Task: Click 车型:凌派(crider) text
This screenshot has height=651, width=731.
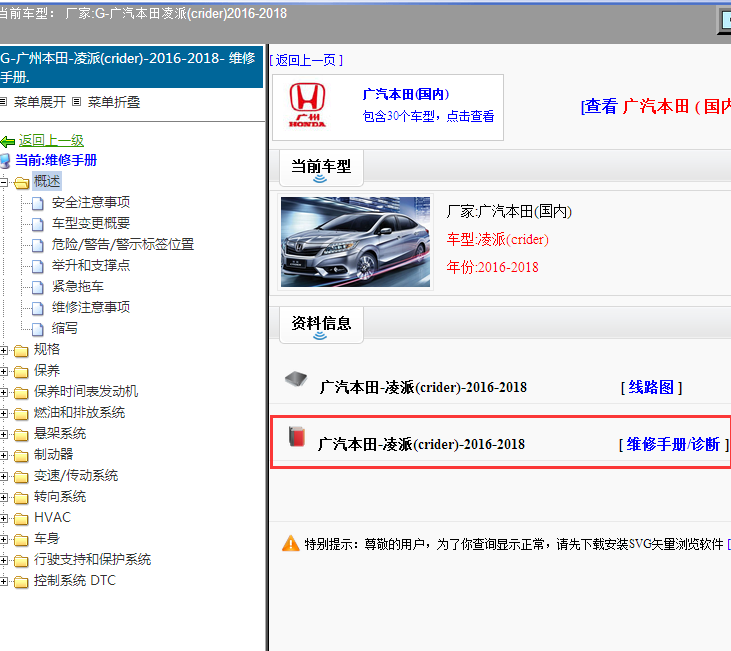Action: [x=497, y=240]
